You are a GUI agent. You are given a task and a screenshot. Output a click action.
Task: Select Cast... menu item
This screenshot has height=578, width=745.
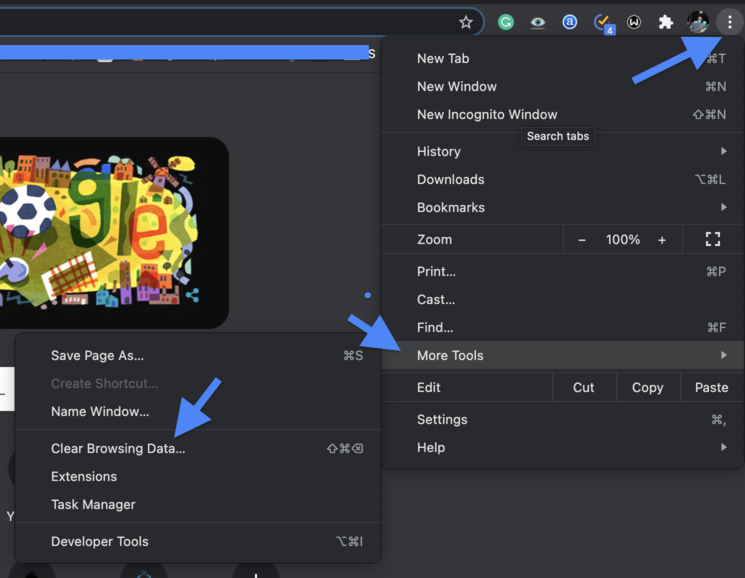(x=563, y=300)
